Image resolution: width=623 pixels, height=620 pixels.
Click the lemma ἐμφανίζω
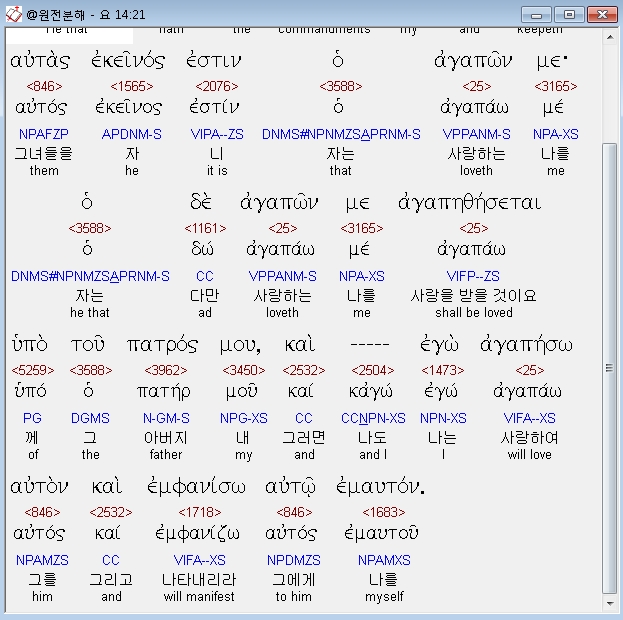tap(198, 534)
